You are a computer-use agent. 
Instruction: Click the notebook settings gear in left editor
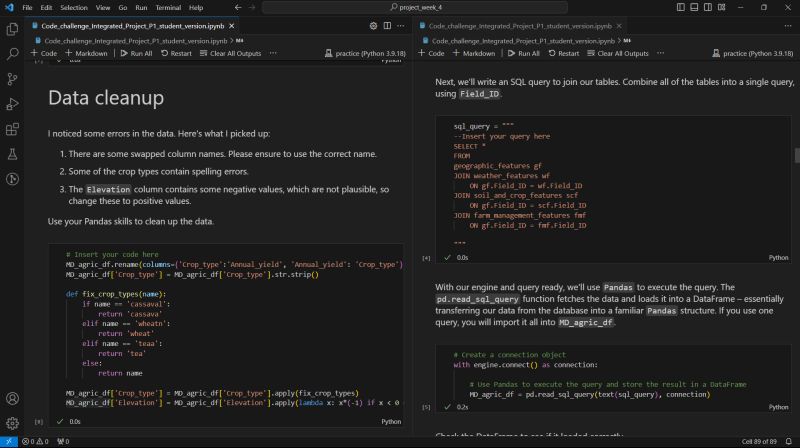[x=373, y=25]
